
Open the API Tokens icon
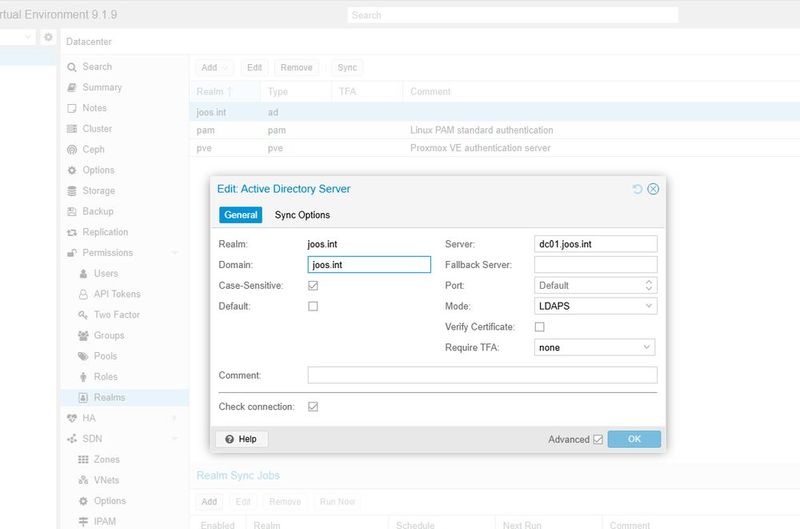pos(83,294)
